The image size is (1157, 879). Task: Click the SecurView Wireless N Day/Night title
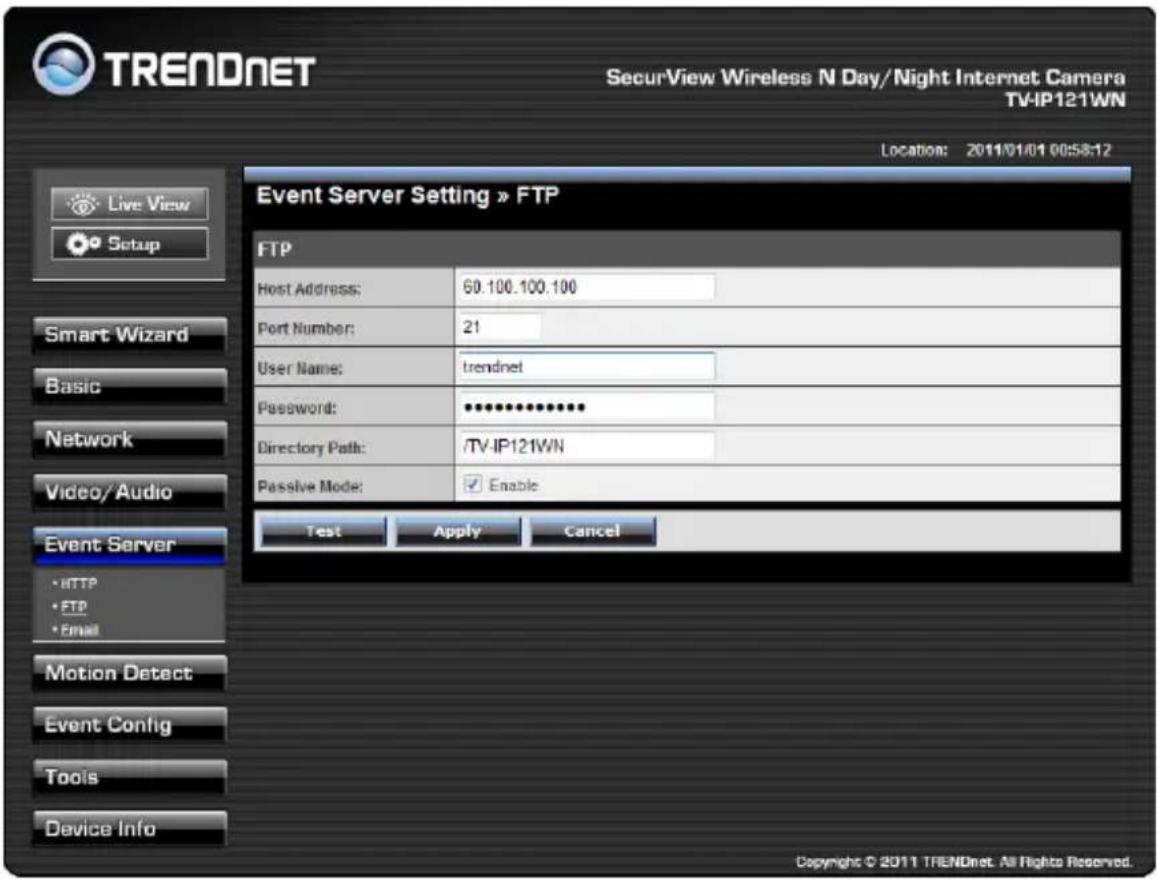[866, 77]
